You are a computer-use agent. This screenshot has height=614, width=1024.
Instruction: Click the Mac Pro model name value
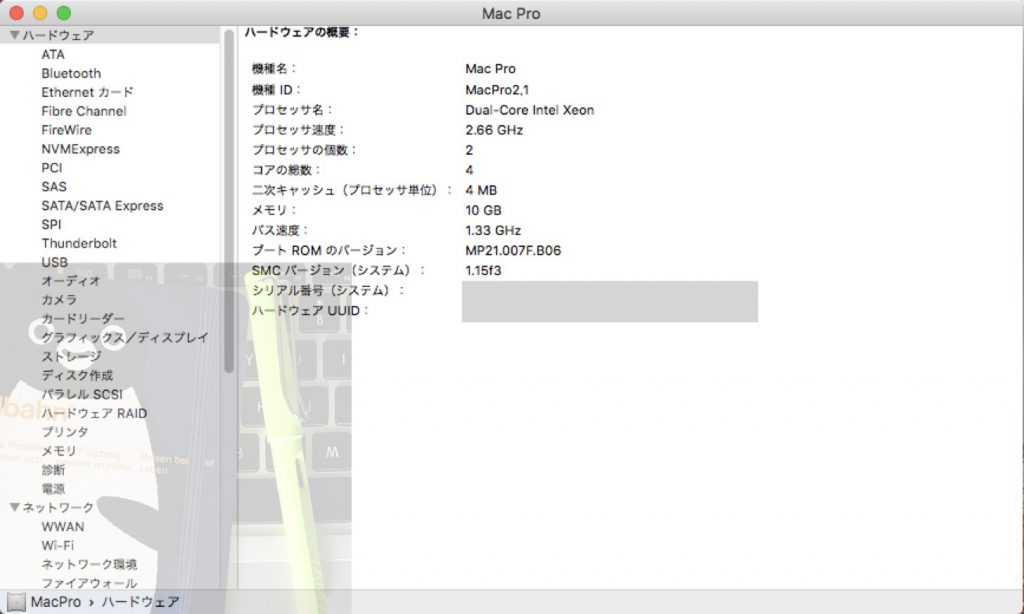[x=490, y=69]
